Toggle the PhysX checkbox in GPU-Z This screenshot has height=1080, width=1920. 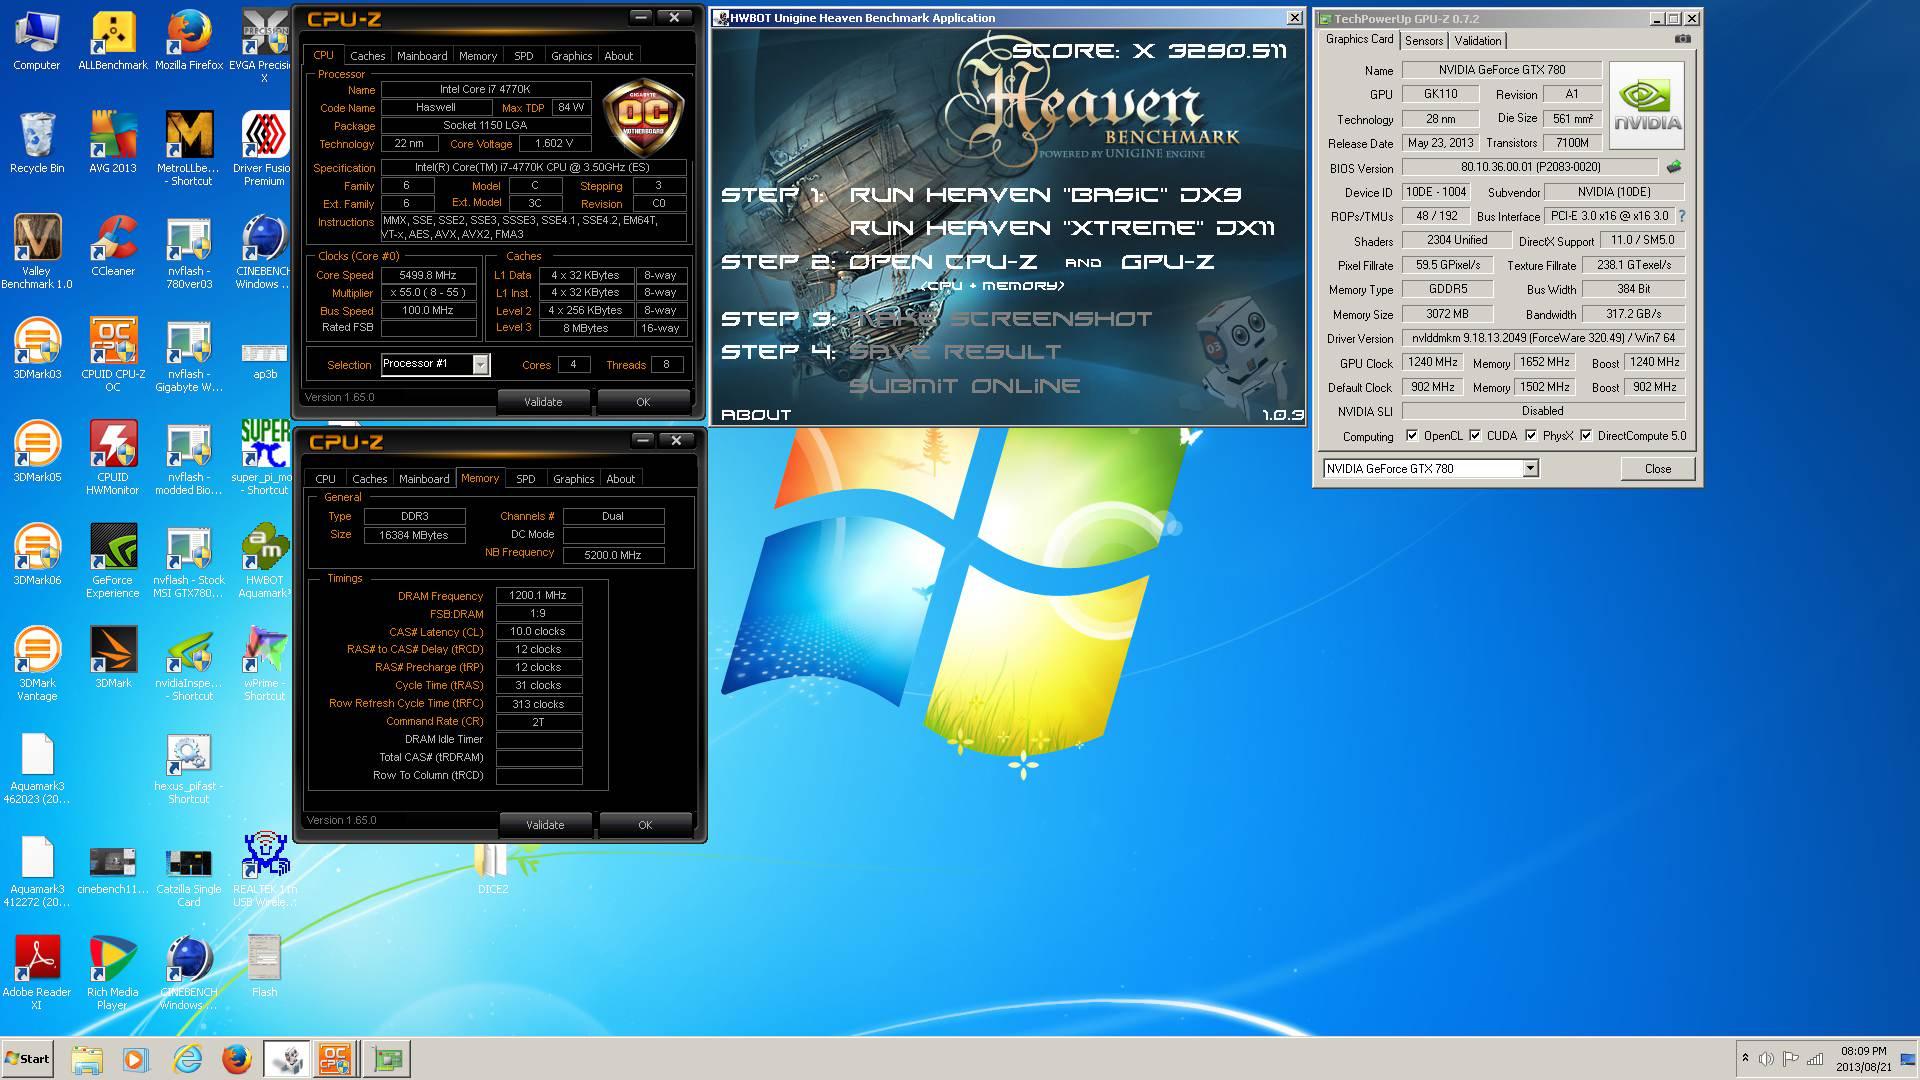pos(1531,435)
